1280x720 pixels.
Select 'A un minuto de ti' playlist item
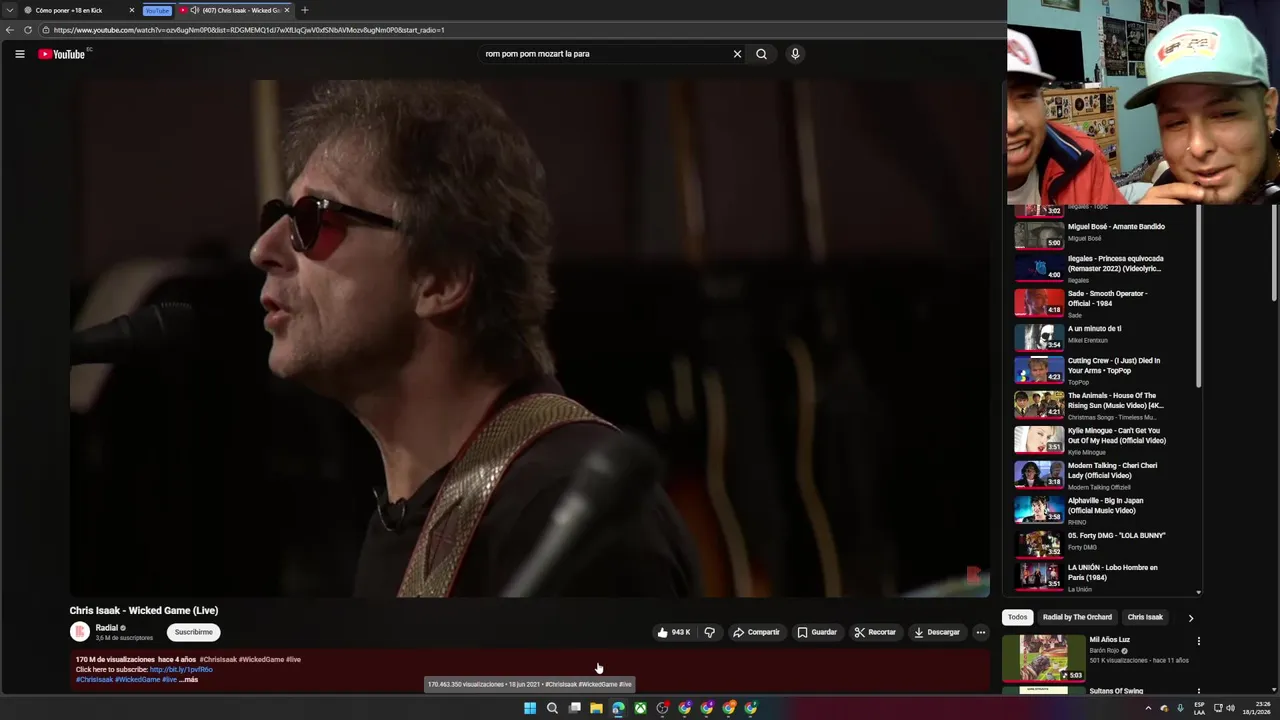pos(1105,337)
